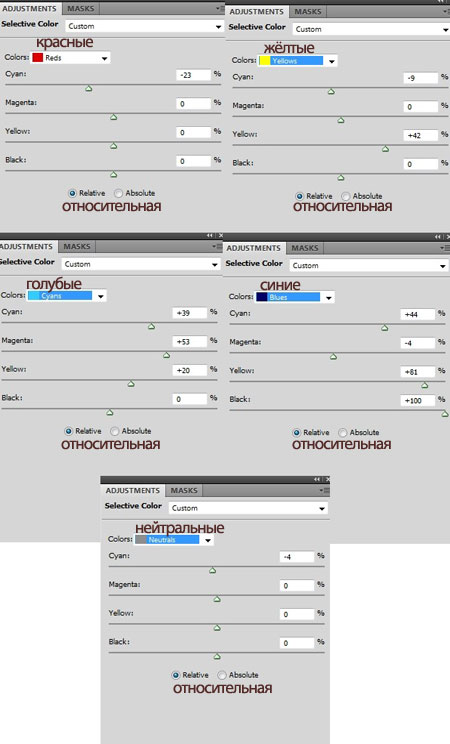Click Yellow value field showing +20
450x744 pixels.
189,370
